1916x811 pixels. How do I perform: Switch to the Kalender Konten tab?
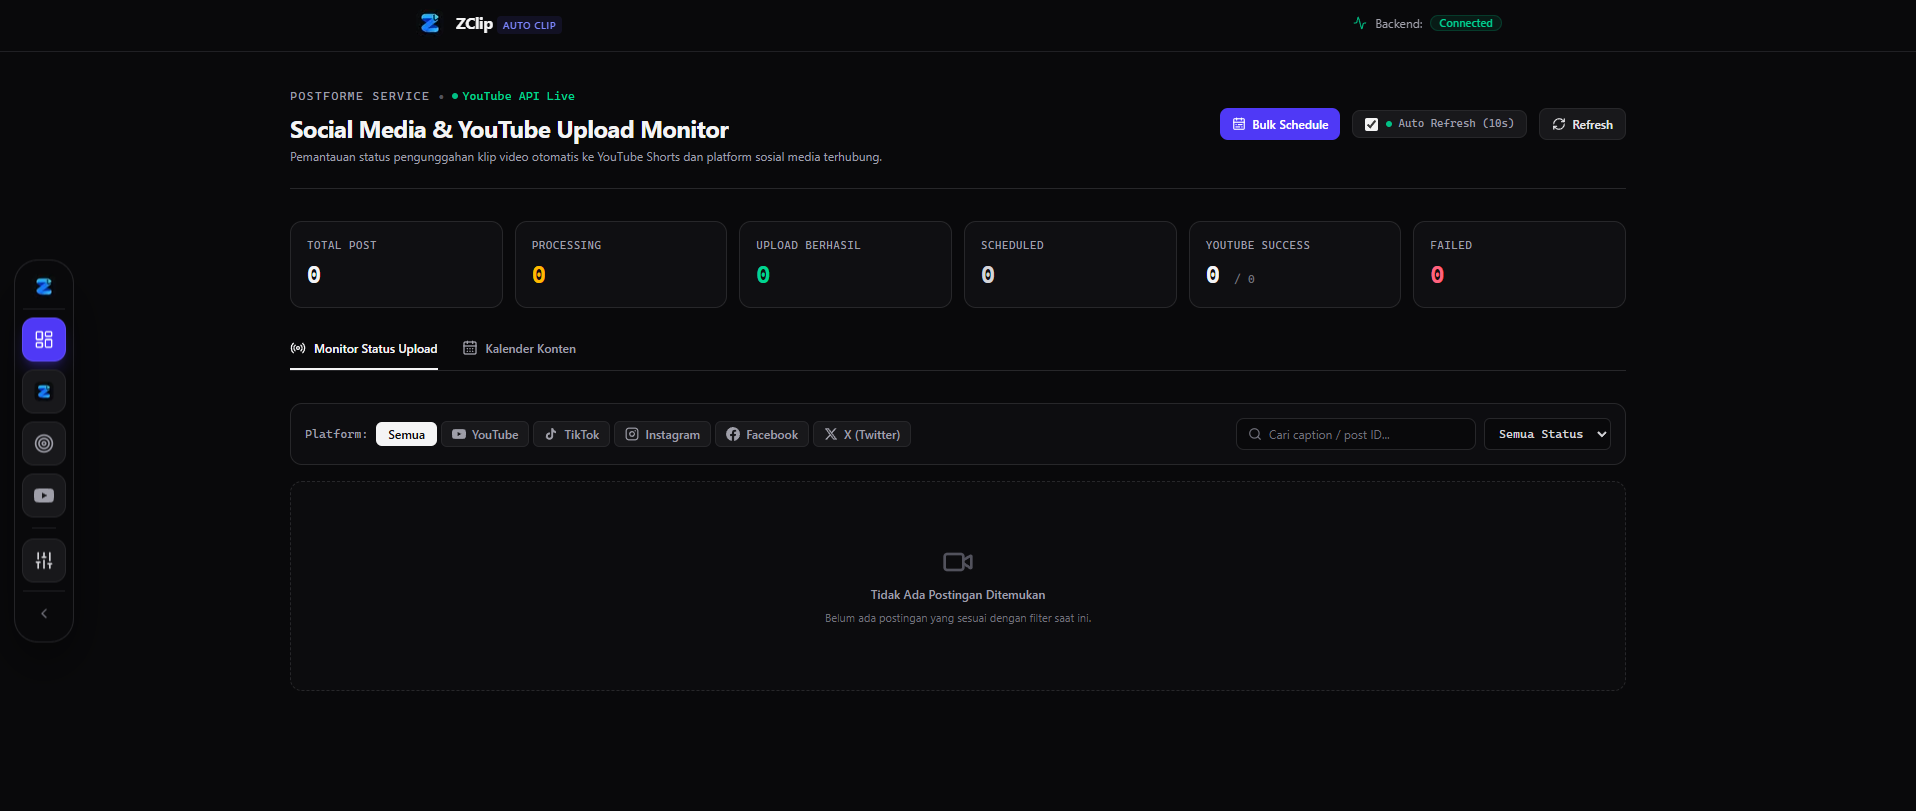pyautogui.click(x=519, y=349)
